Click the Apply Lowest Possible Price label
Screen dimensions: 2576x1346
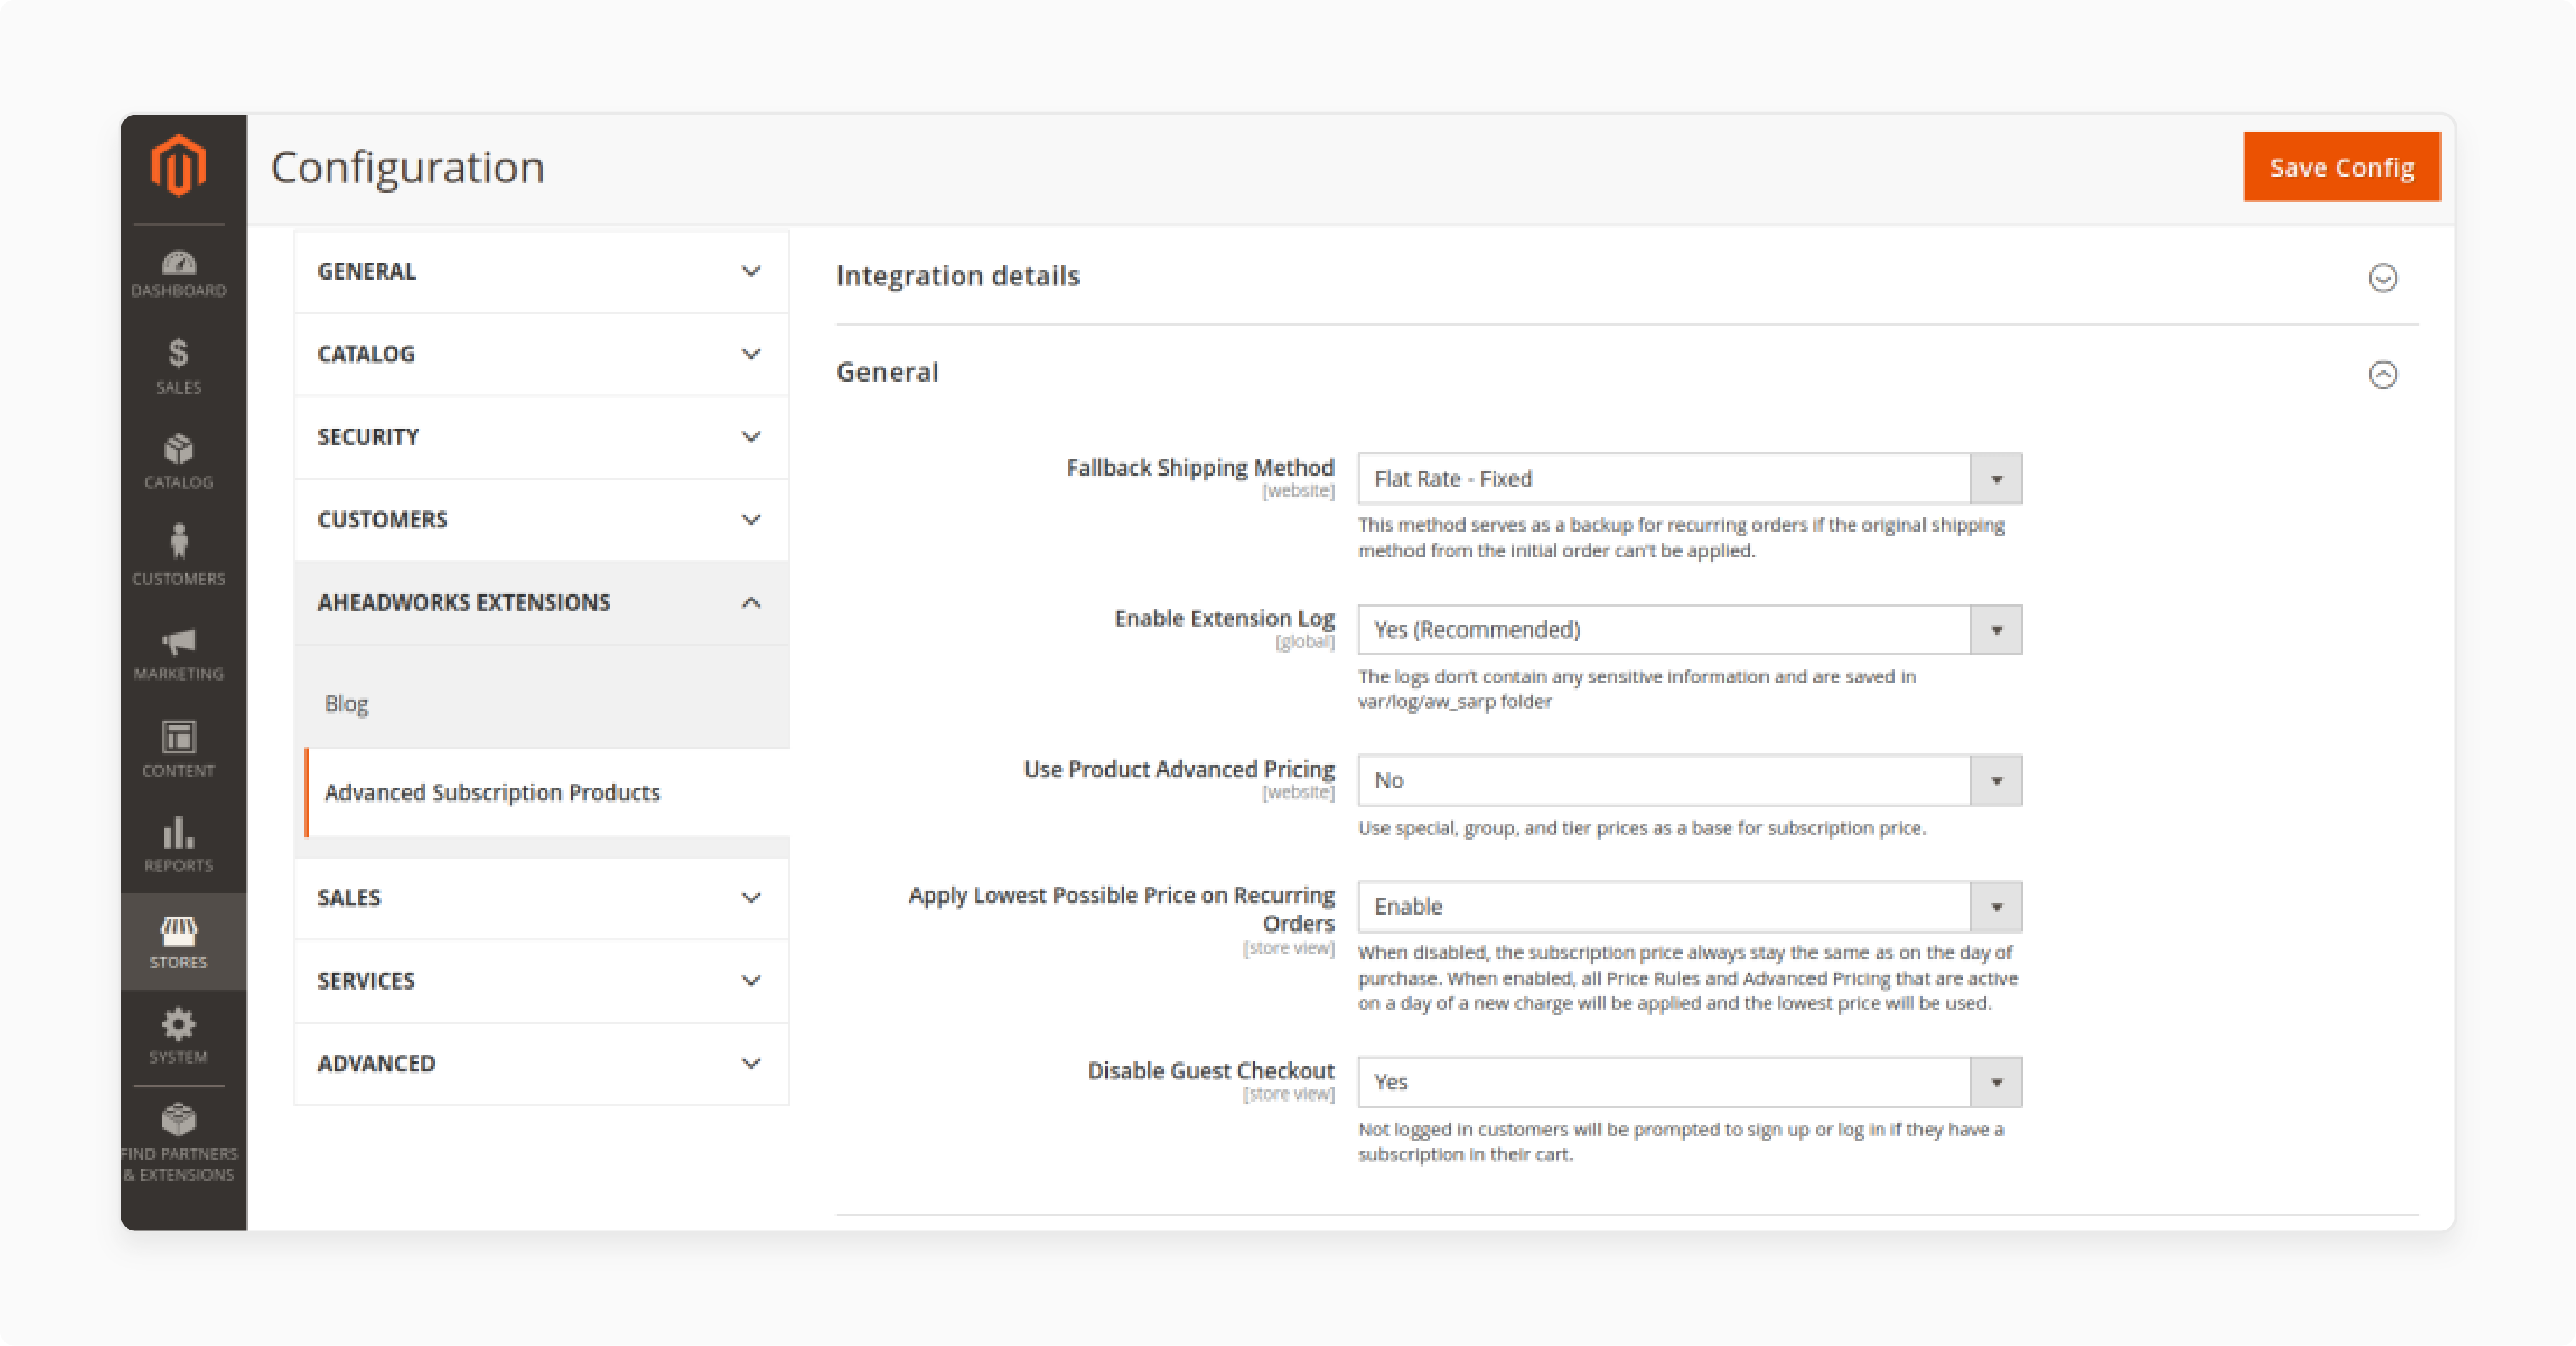click(x=1121, y=909)
